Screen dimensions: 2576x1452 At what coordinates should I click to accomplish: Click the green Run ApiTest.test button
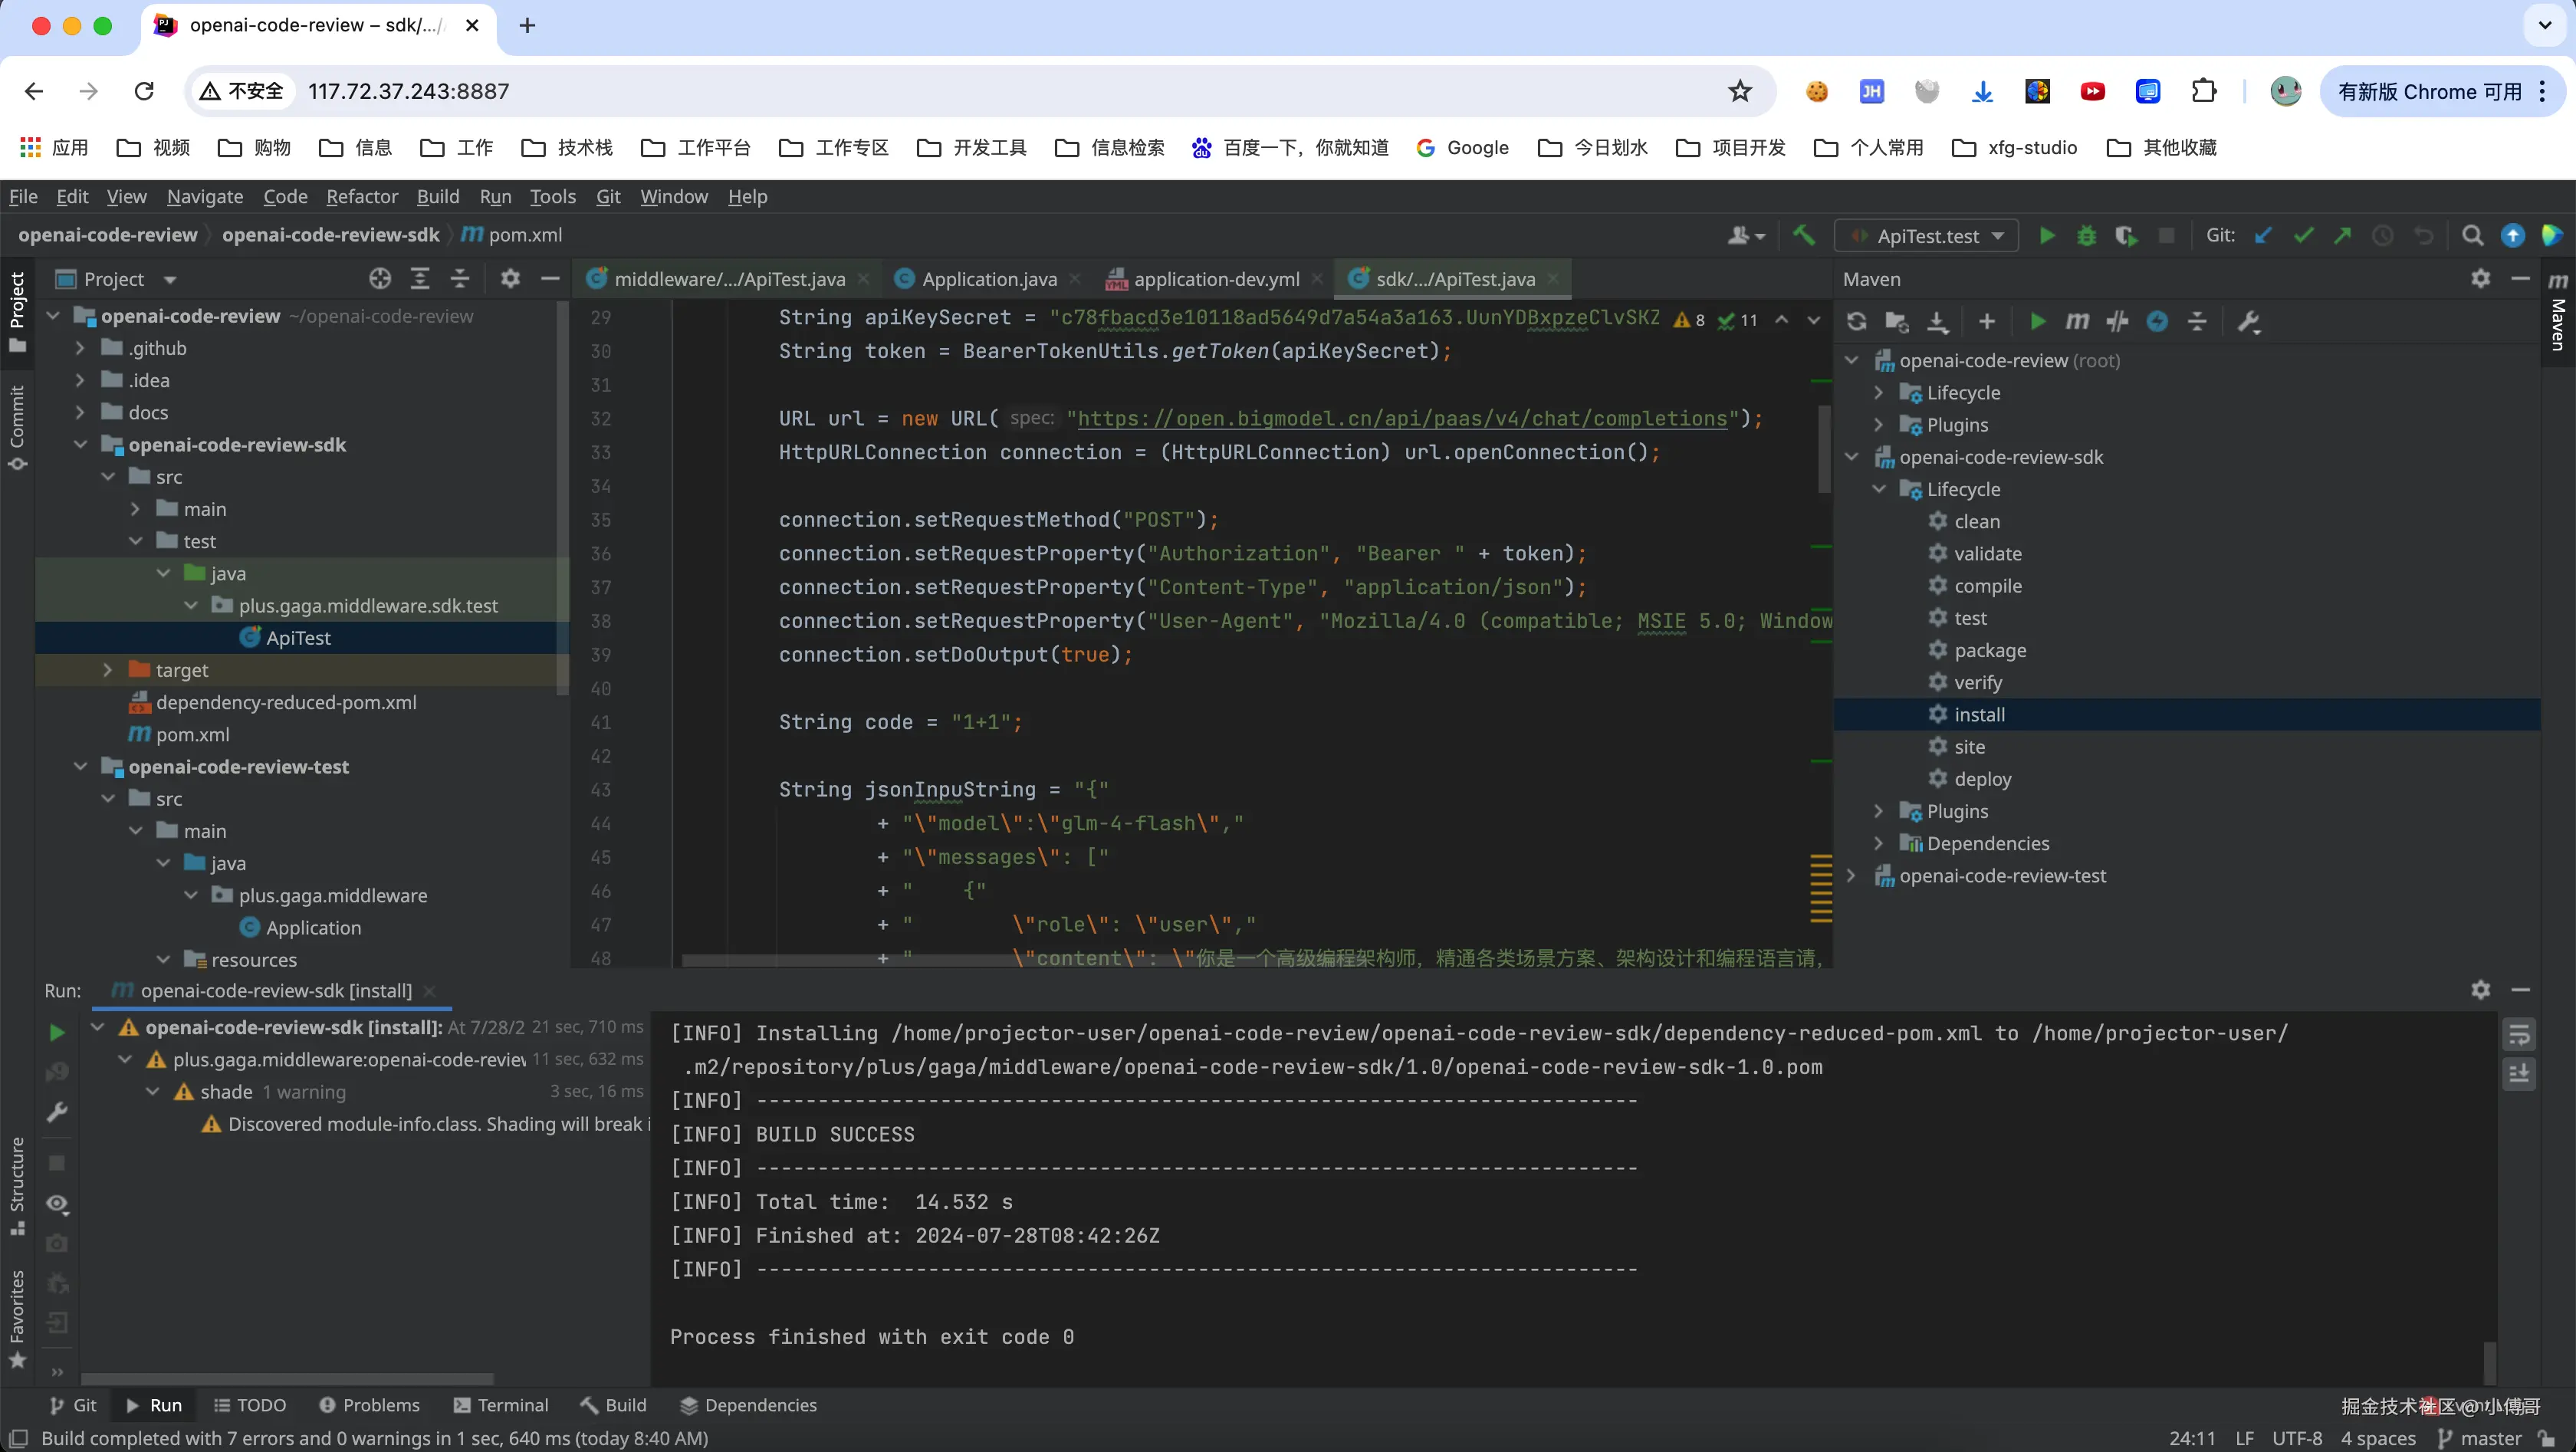pos(2046,236)
